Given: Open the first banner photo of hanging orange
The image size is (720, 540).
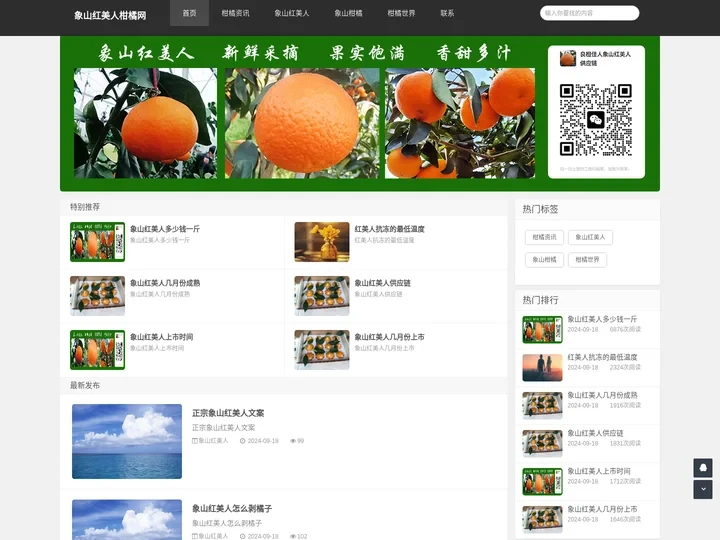Looking at the screenshot, I should point(145,123).
